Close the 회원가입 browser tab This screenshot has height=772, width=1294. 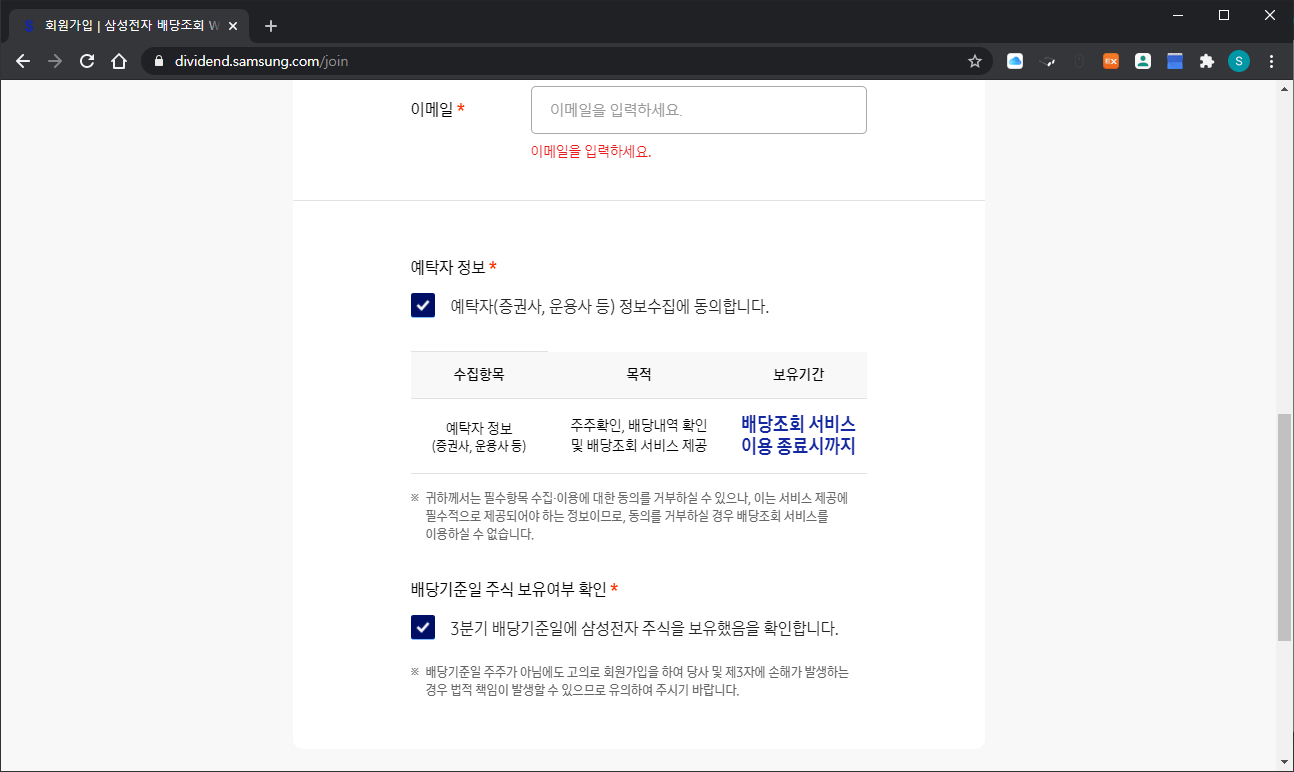[x=233, y=26]
